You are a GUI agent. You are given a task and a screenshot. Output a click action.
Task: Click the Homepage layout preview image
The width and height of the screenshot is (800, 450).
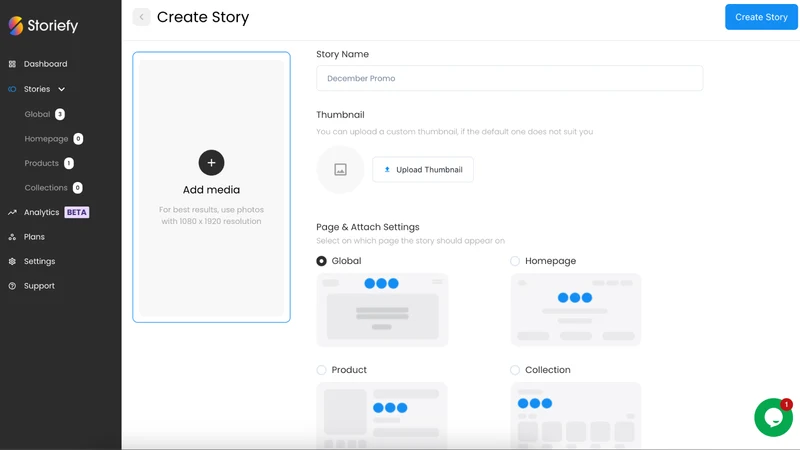click(x=576, y=310)
